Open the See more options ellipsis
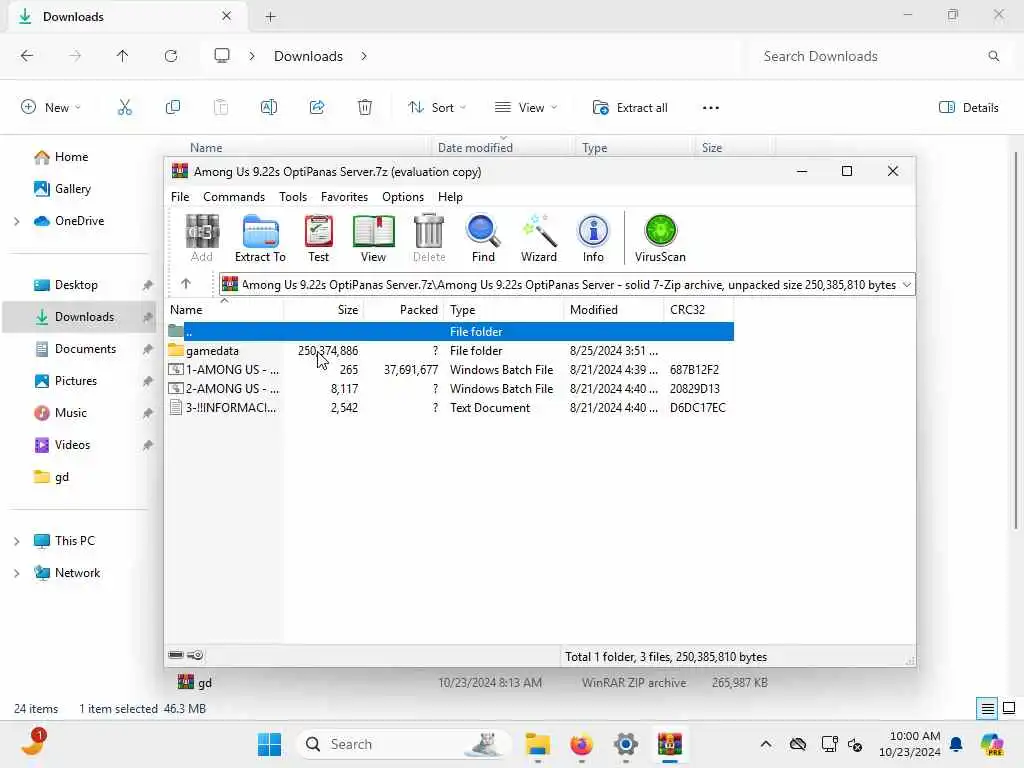 (x=711, y=108)
